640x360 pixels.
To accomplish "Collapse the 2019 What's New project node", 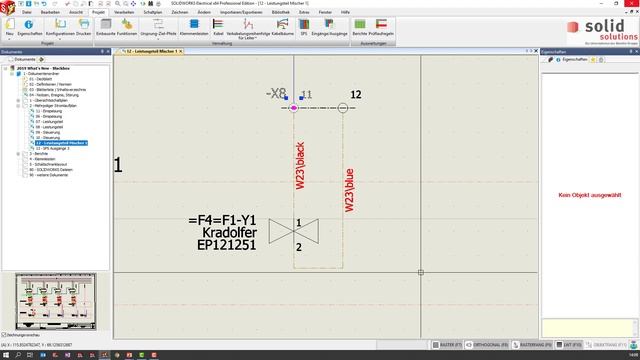I will point(6,68).
